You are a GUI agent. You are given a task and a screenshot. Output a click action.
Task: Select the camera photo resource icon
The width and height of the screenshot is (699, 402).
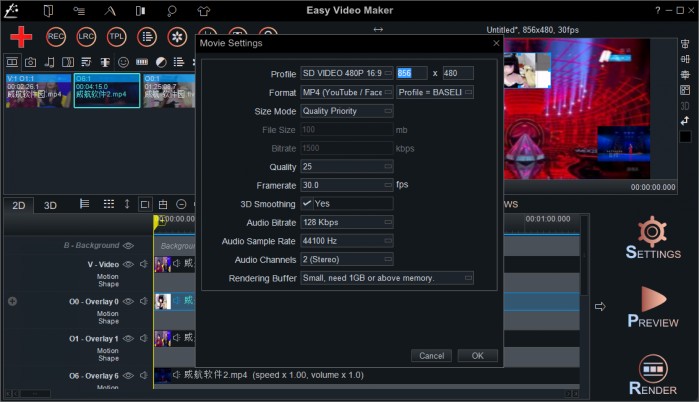point(30,62)
